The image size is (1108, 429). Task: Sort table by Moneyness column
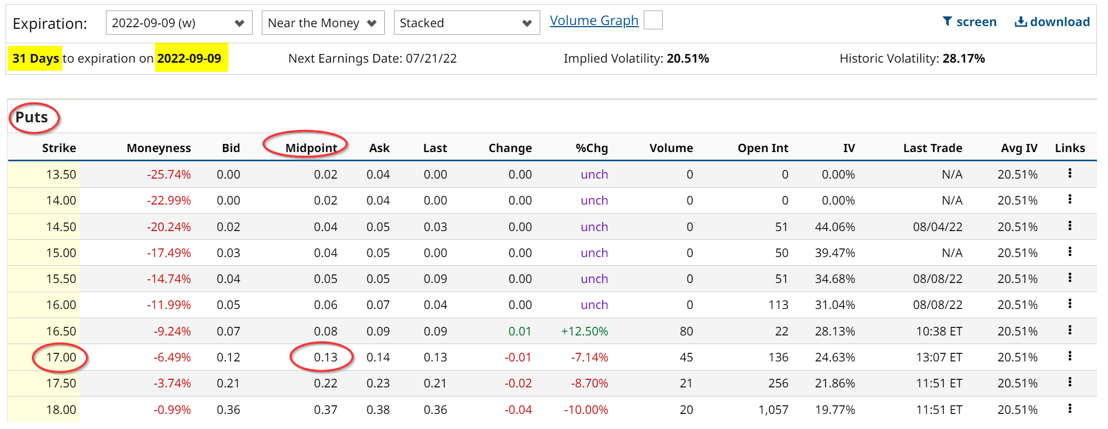click(x=158, y=148)
